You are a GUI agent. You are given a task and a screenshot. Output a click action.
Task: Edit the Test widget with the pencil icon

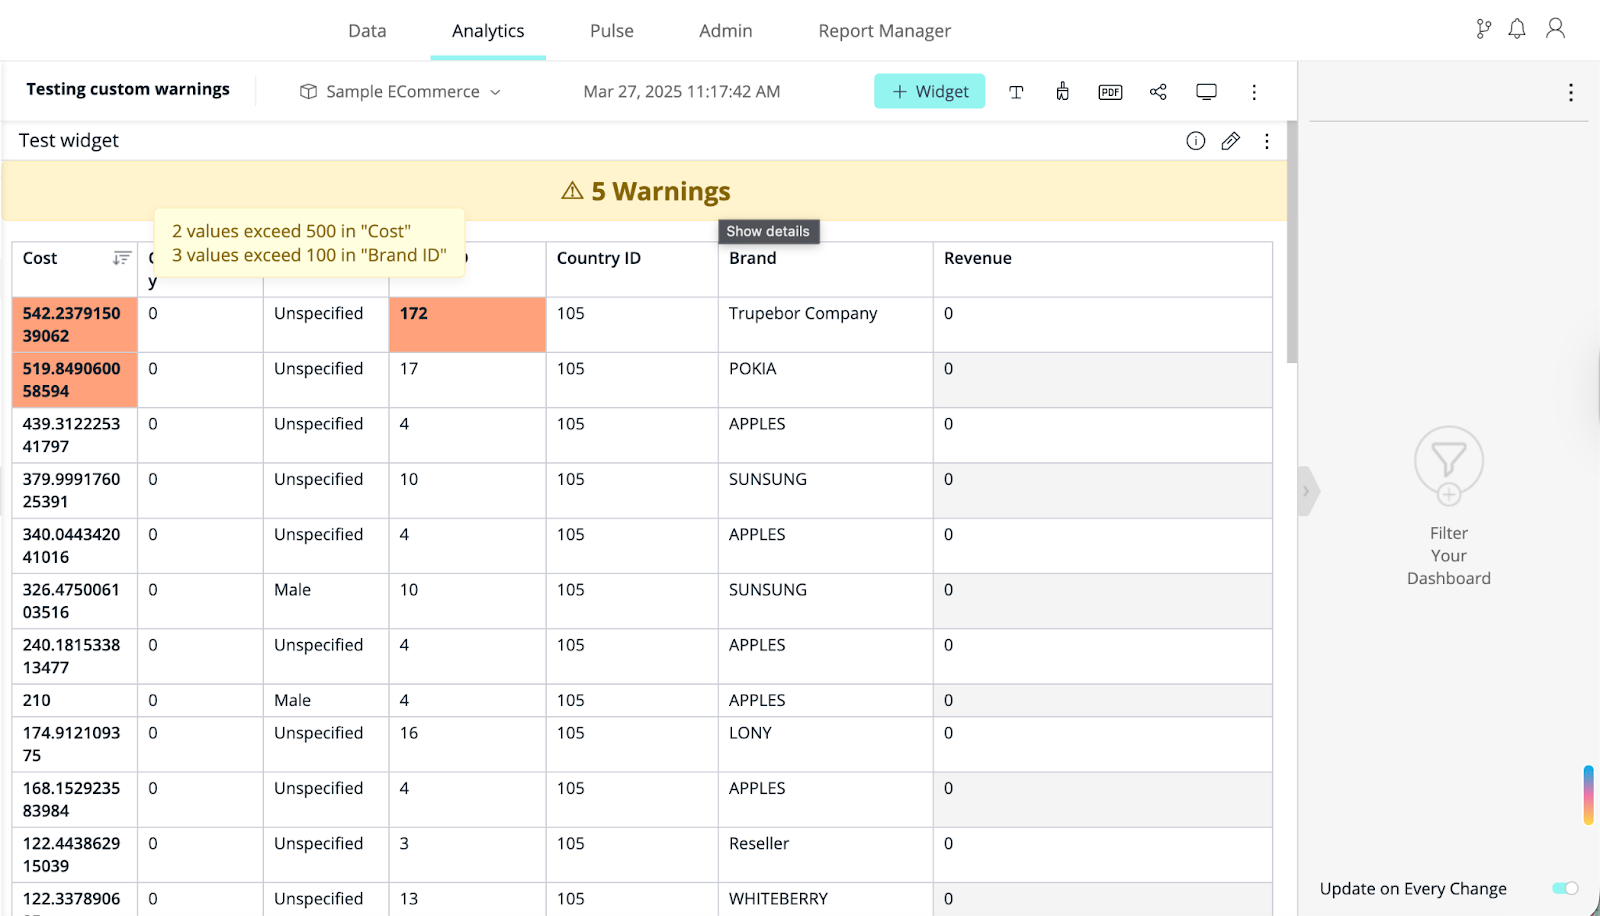pos(1230,140)
